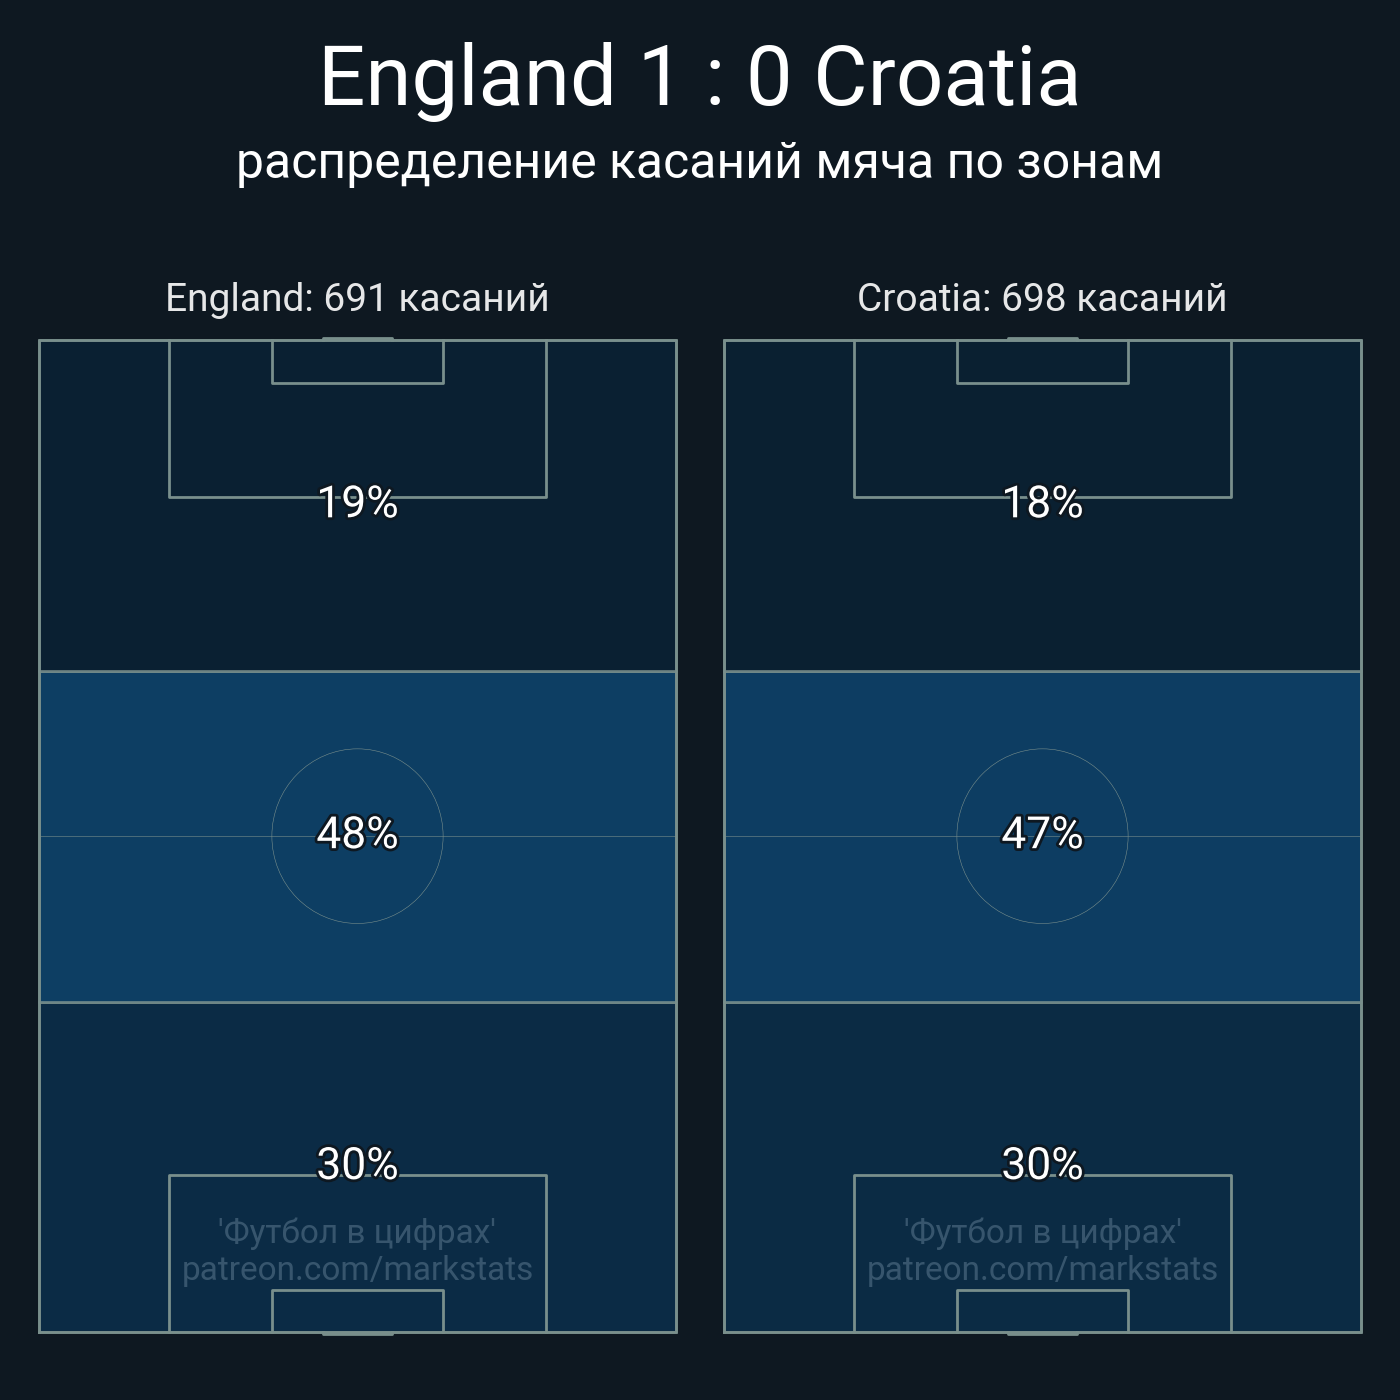This screenshot has width=1400, height=1400.
Task: Click Croatia's 18% attacking third value
Action: (x=1042, y=502)
